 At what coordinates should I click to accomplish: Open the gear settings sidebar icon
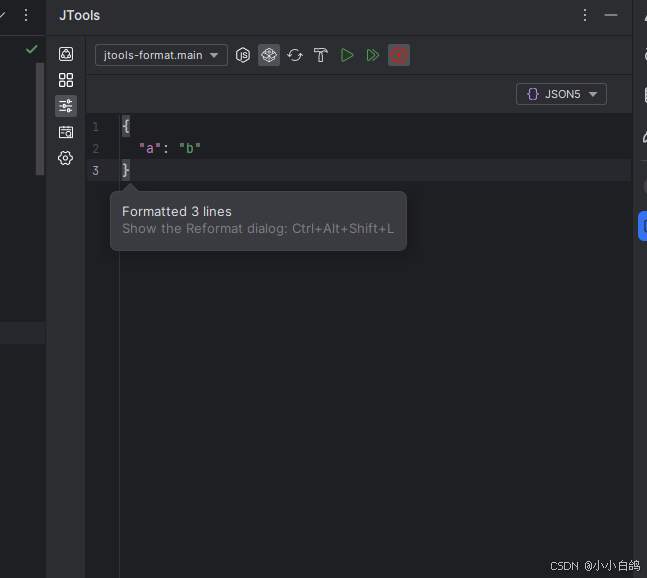pos(66,158)
